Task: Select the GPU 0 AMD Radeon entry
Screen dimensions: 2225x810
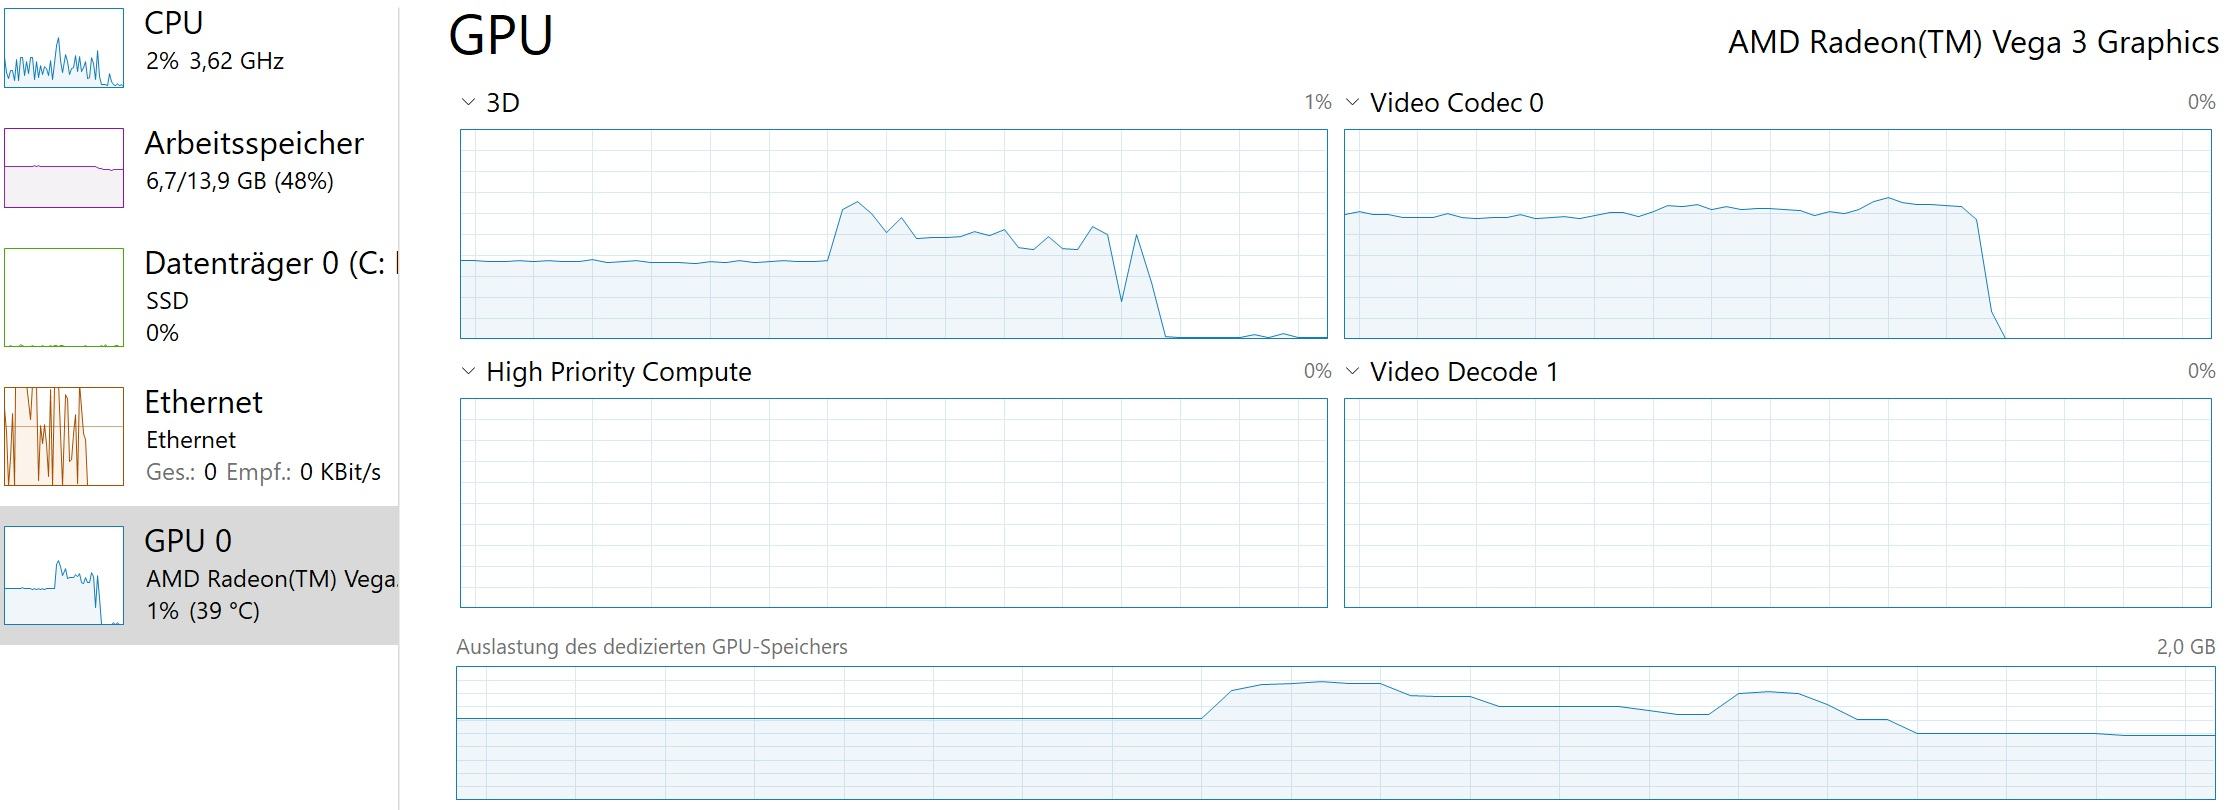Action: point(199,575)
